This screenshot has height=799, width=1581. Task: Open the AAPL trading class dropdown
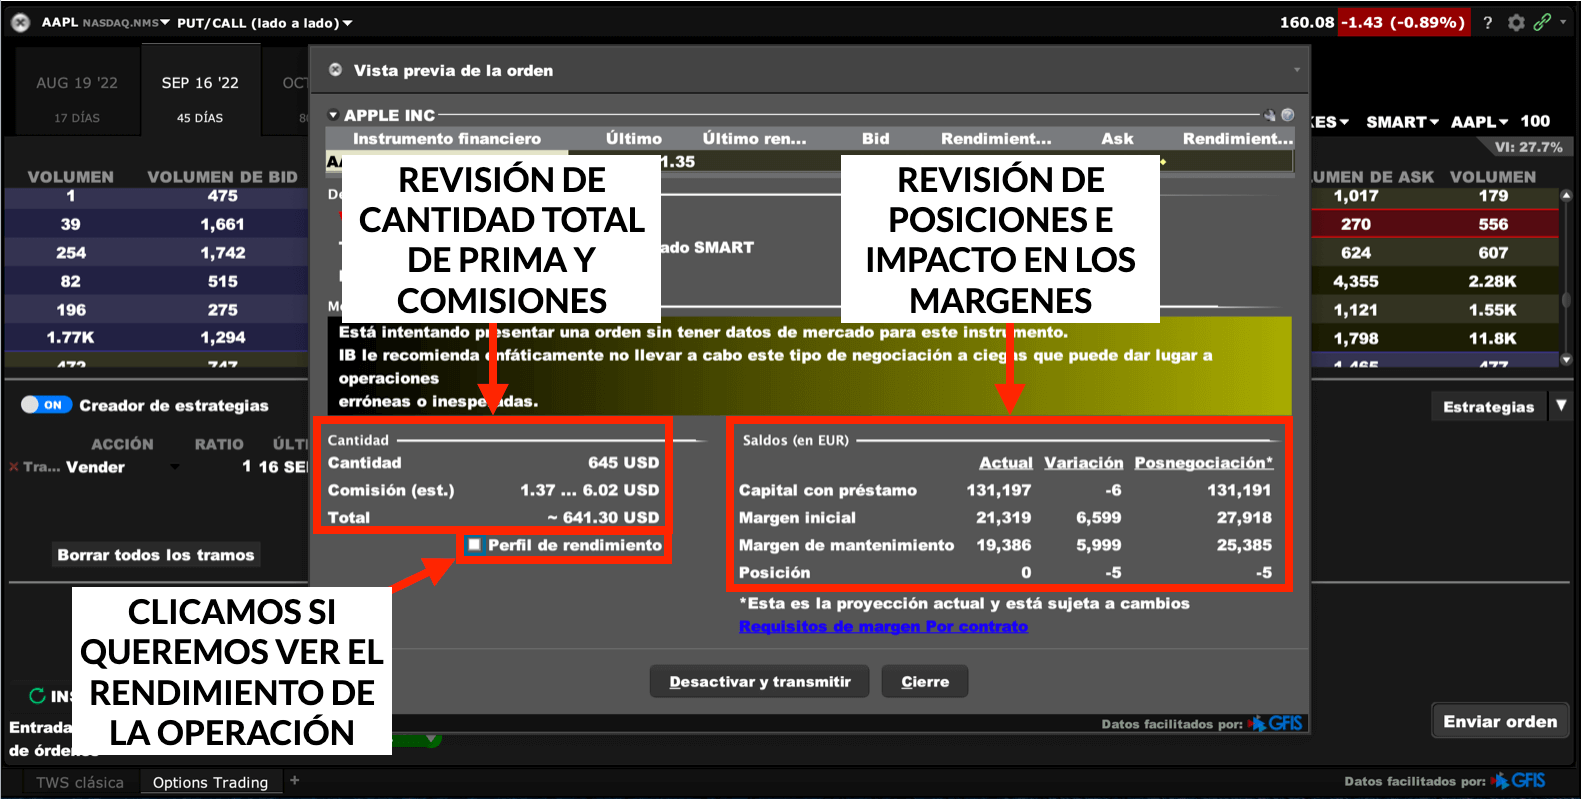(1479, 122)
